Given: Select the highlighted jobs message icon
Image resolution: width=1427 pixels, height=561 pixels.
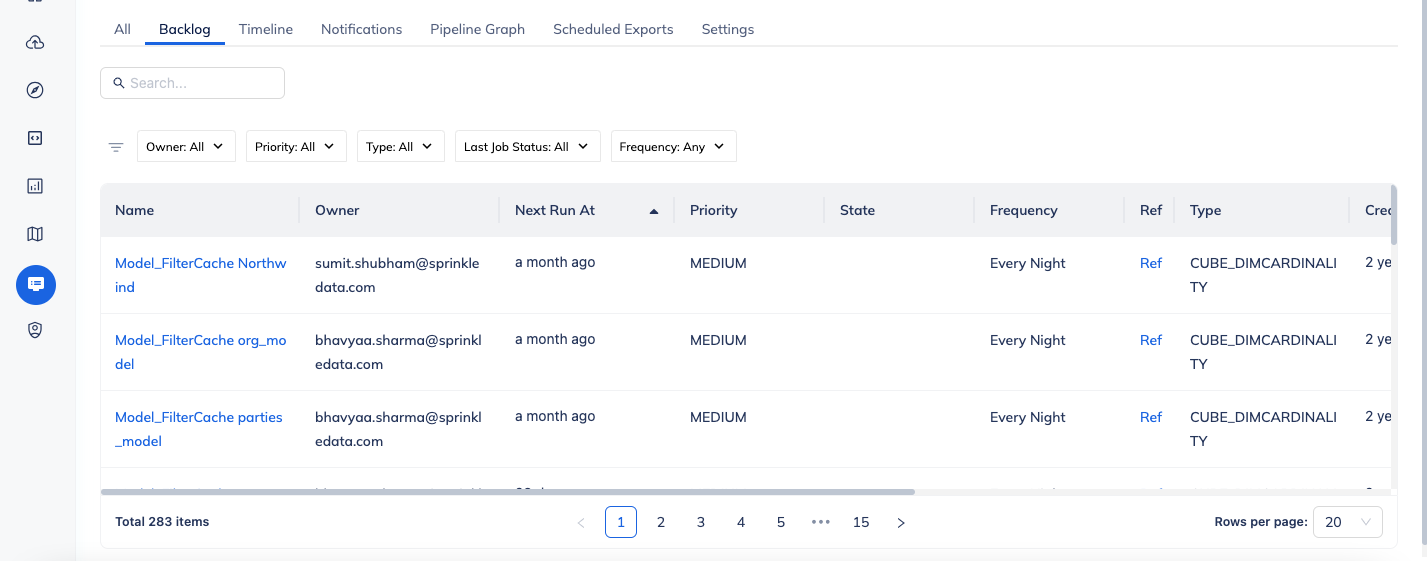Looking at the screenshot, I should click(36, 285).
